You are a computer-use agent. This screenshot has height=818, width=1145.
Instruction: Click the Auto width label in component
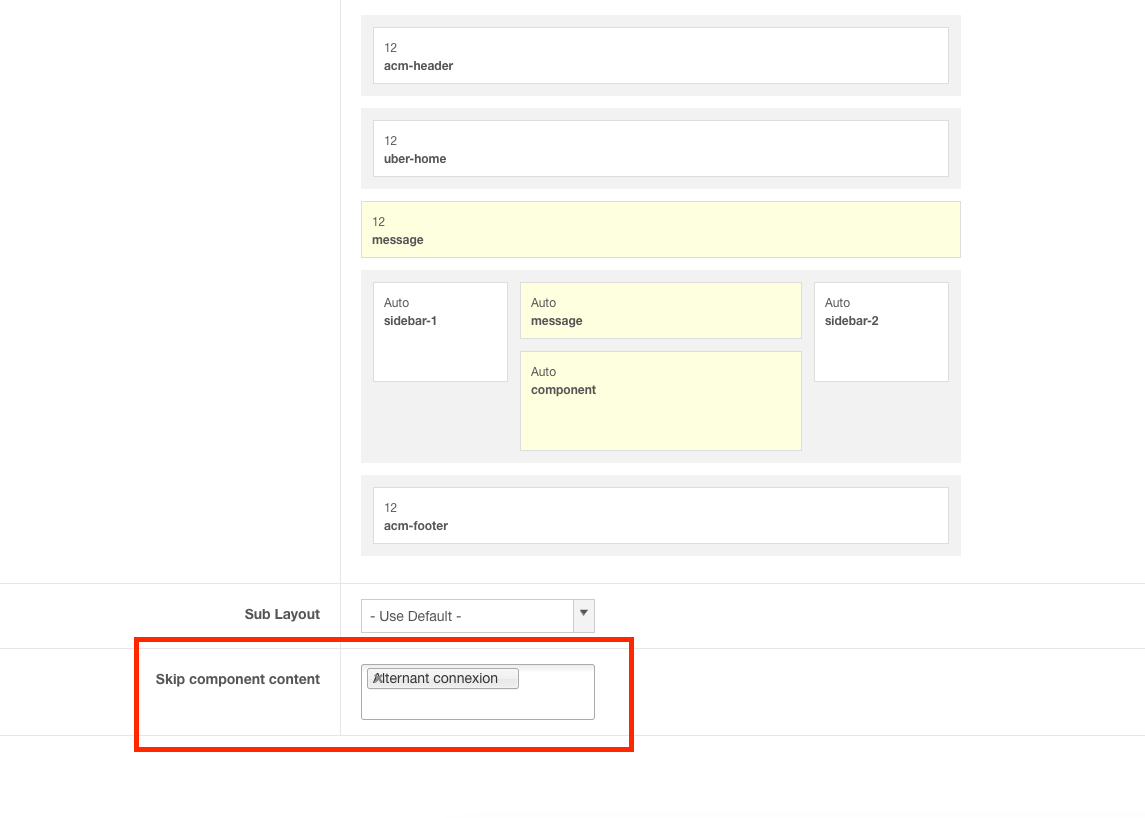pyautogui.click(x=544, y=372)
